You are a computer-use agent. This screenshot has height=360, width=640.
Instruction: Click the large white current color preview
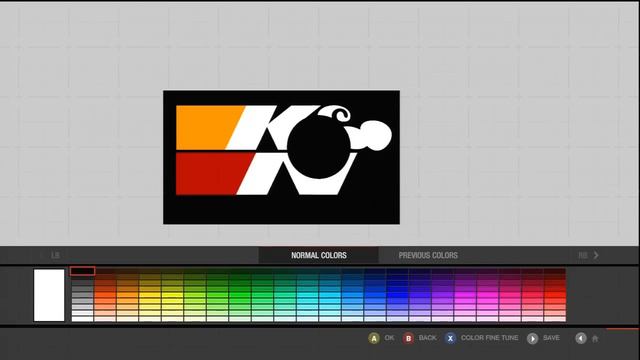49,295
